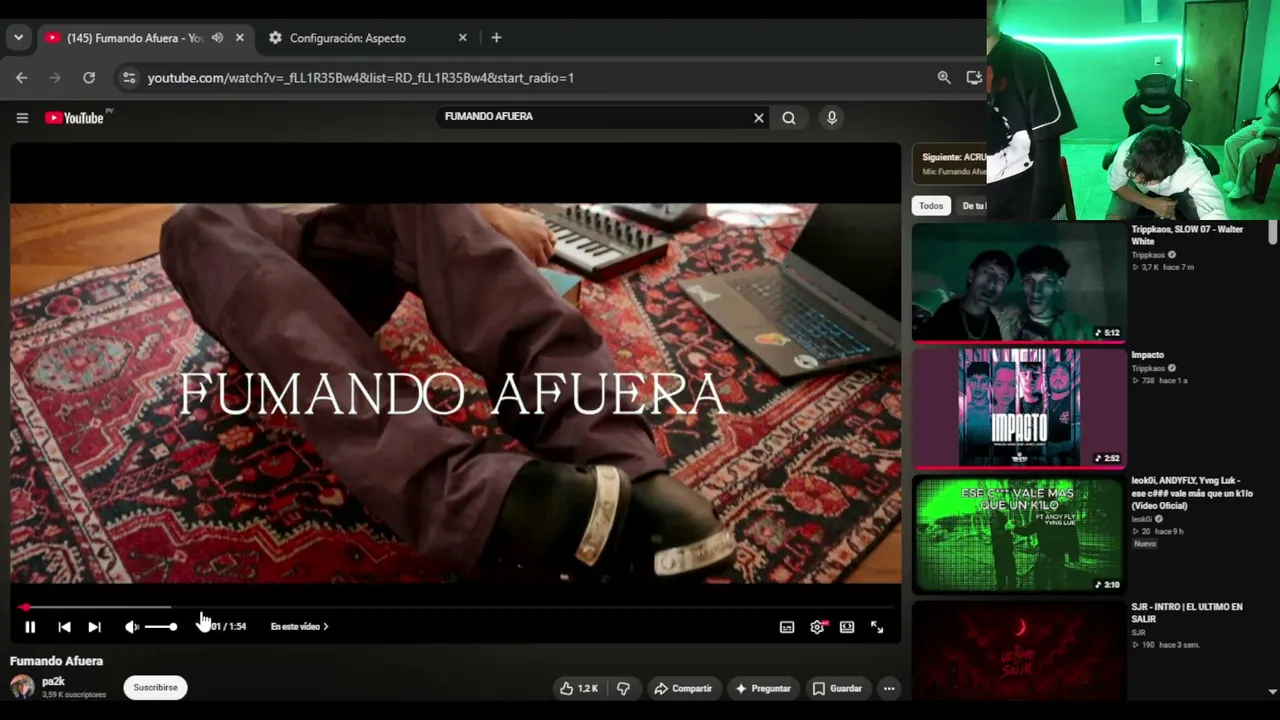Share the video via Compartir
This screenshot has width=1280, height=720.
[x=683, y=688]
